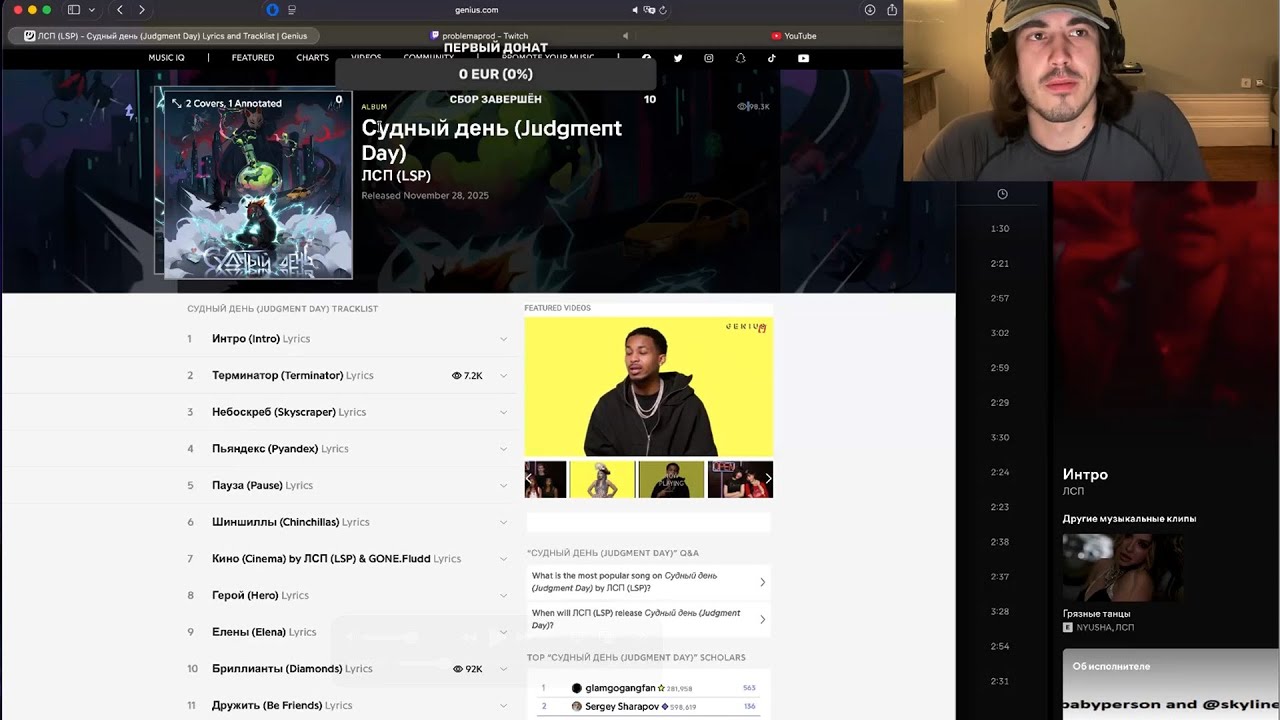Screen dimensions: 1280x720
Task: Play the main featured video
Action: pos(649,387)
